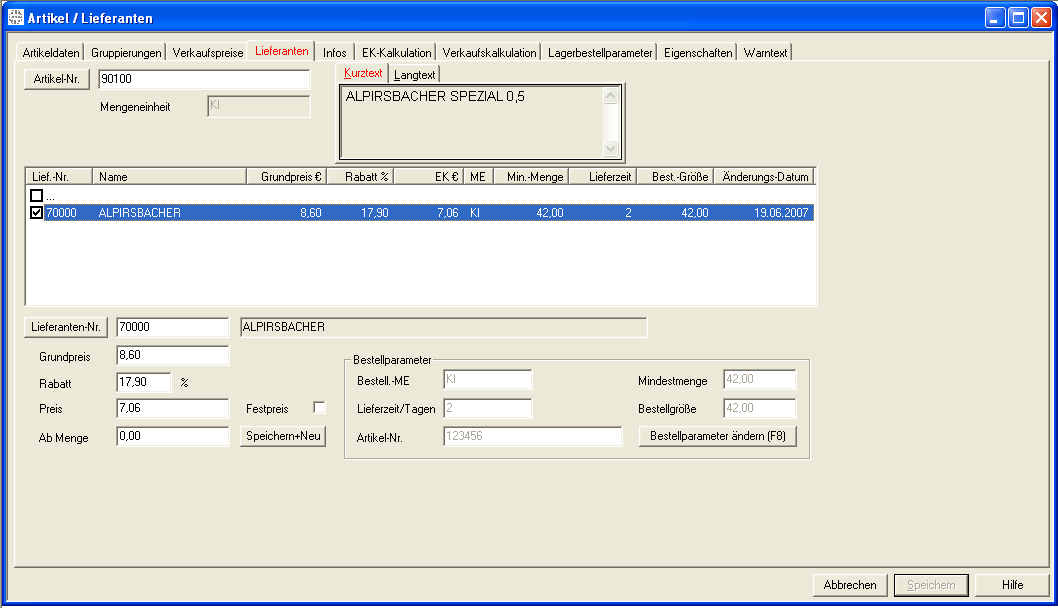Uncheck the checkbox for supplier 70000
The image size is (1058, 608).
(37, 213)
